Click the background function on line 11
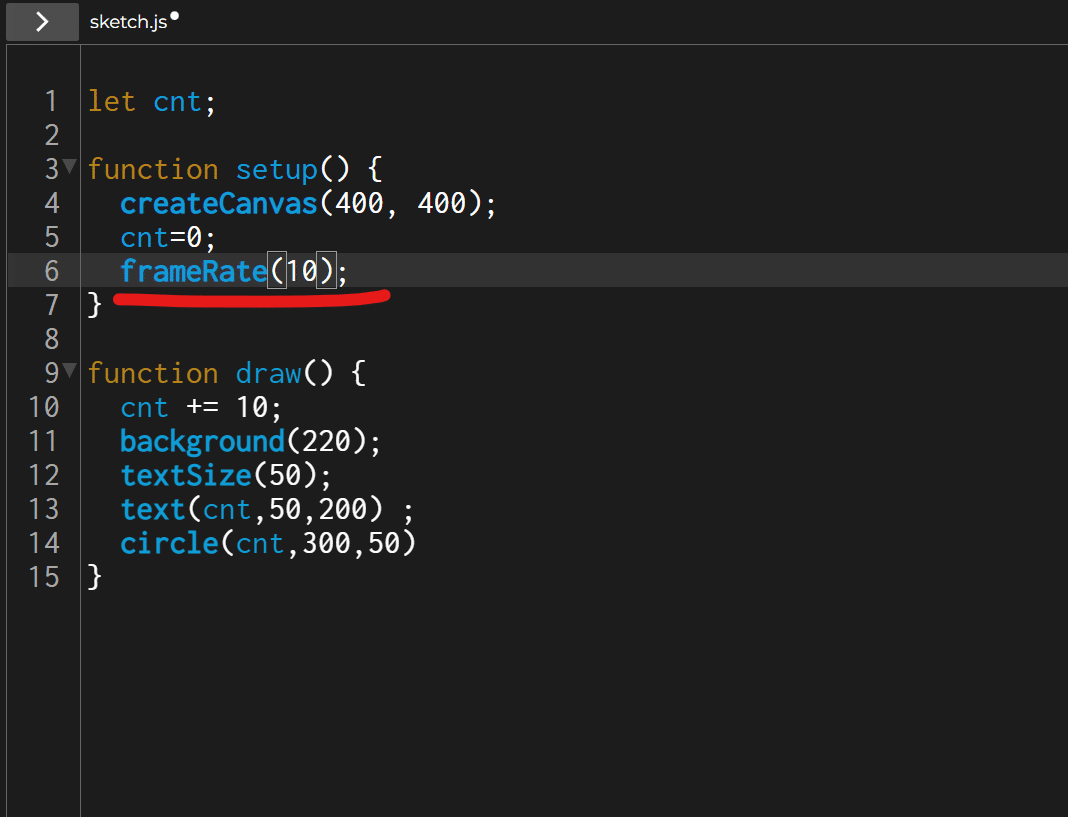 pyautogui.click(x=202, y=441)
